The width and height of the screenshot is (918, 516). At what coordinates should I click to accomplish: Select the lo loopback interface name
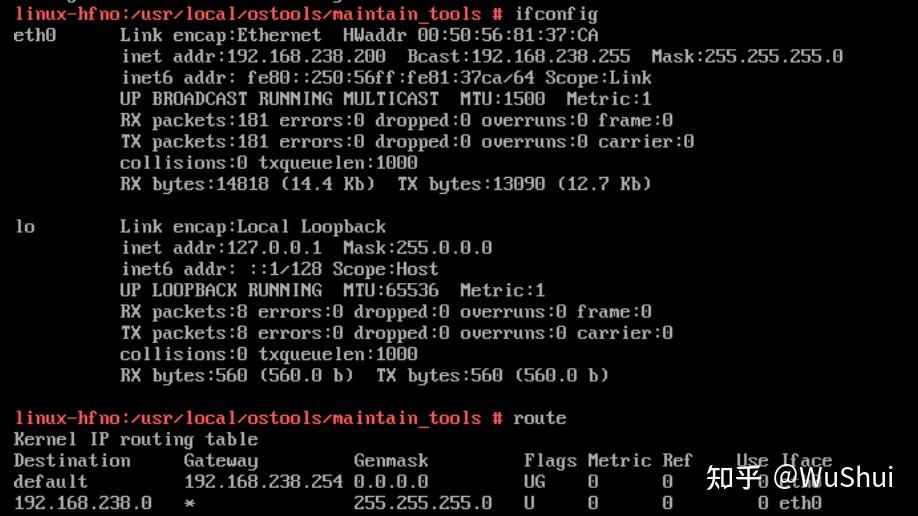pos(25,227)
